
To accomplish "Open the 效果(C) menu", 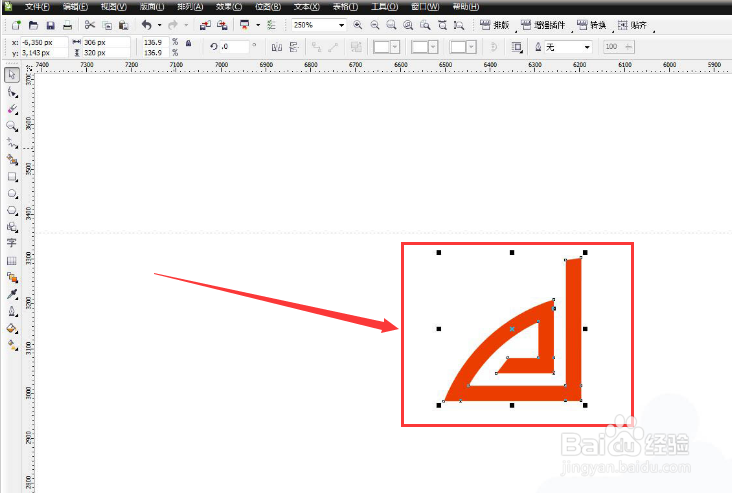I will tap(229, 7).
